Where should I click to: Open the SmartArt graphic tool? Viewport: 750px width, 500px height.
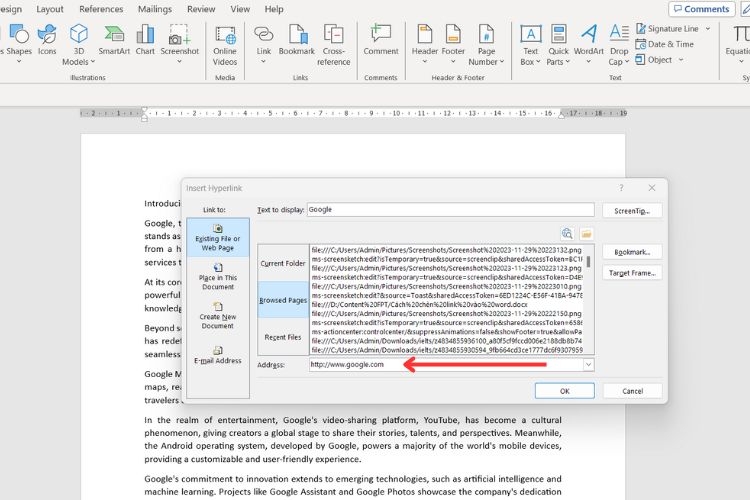(114, 41)
